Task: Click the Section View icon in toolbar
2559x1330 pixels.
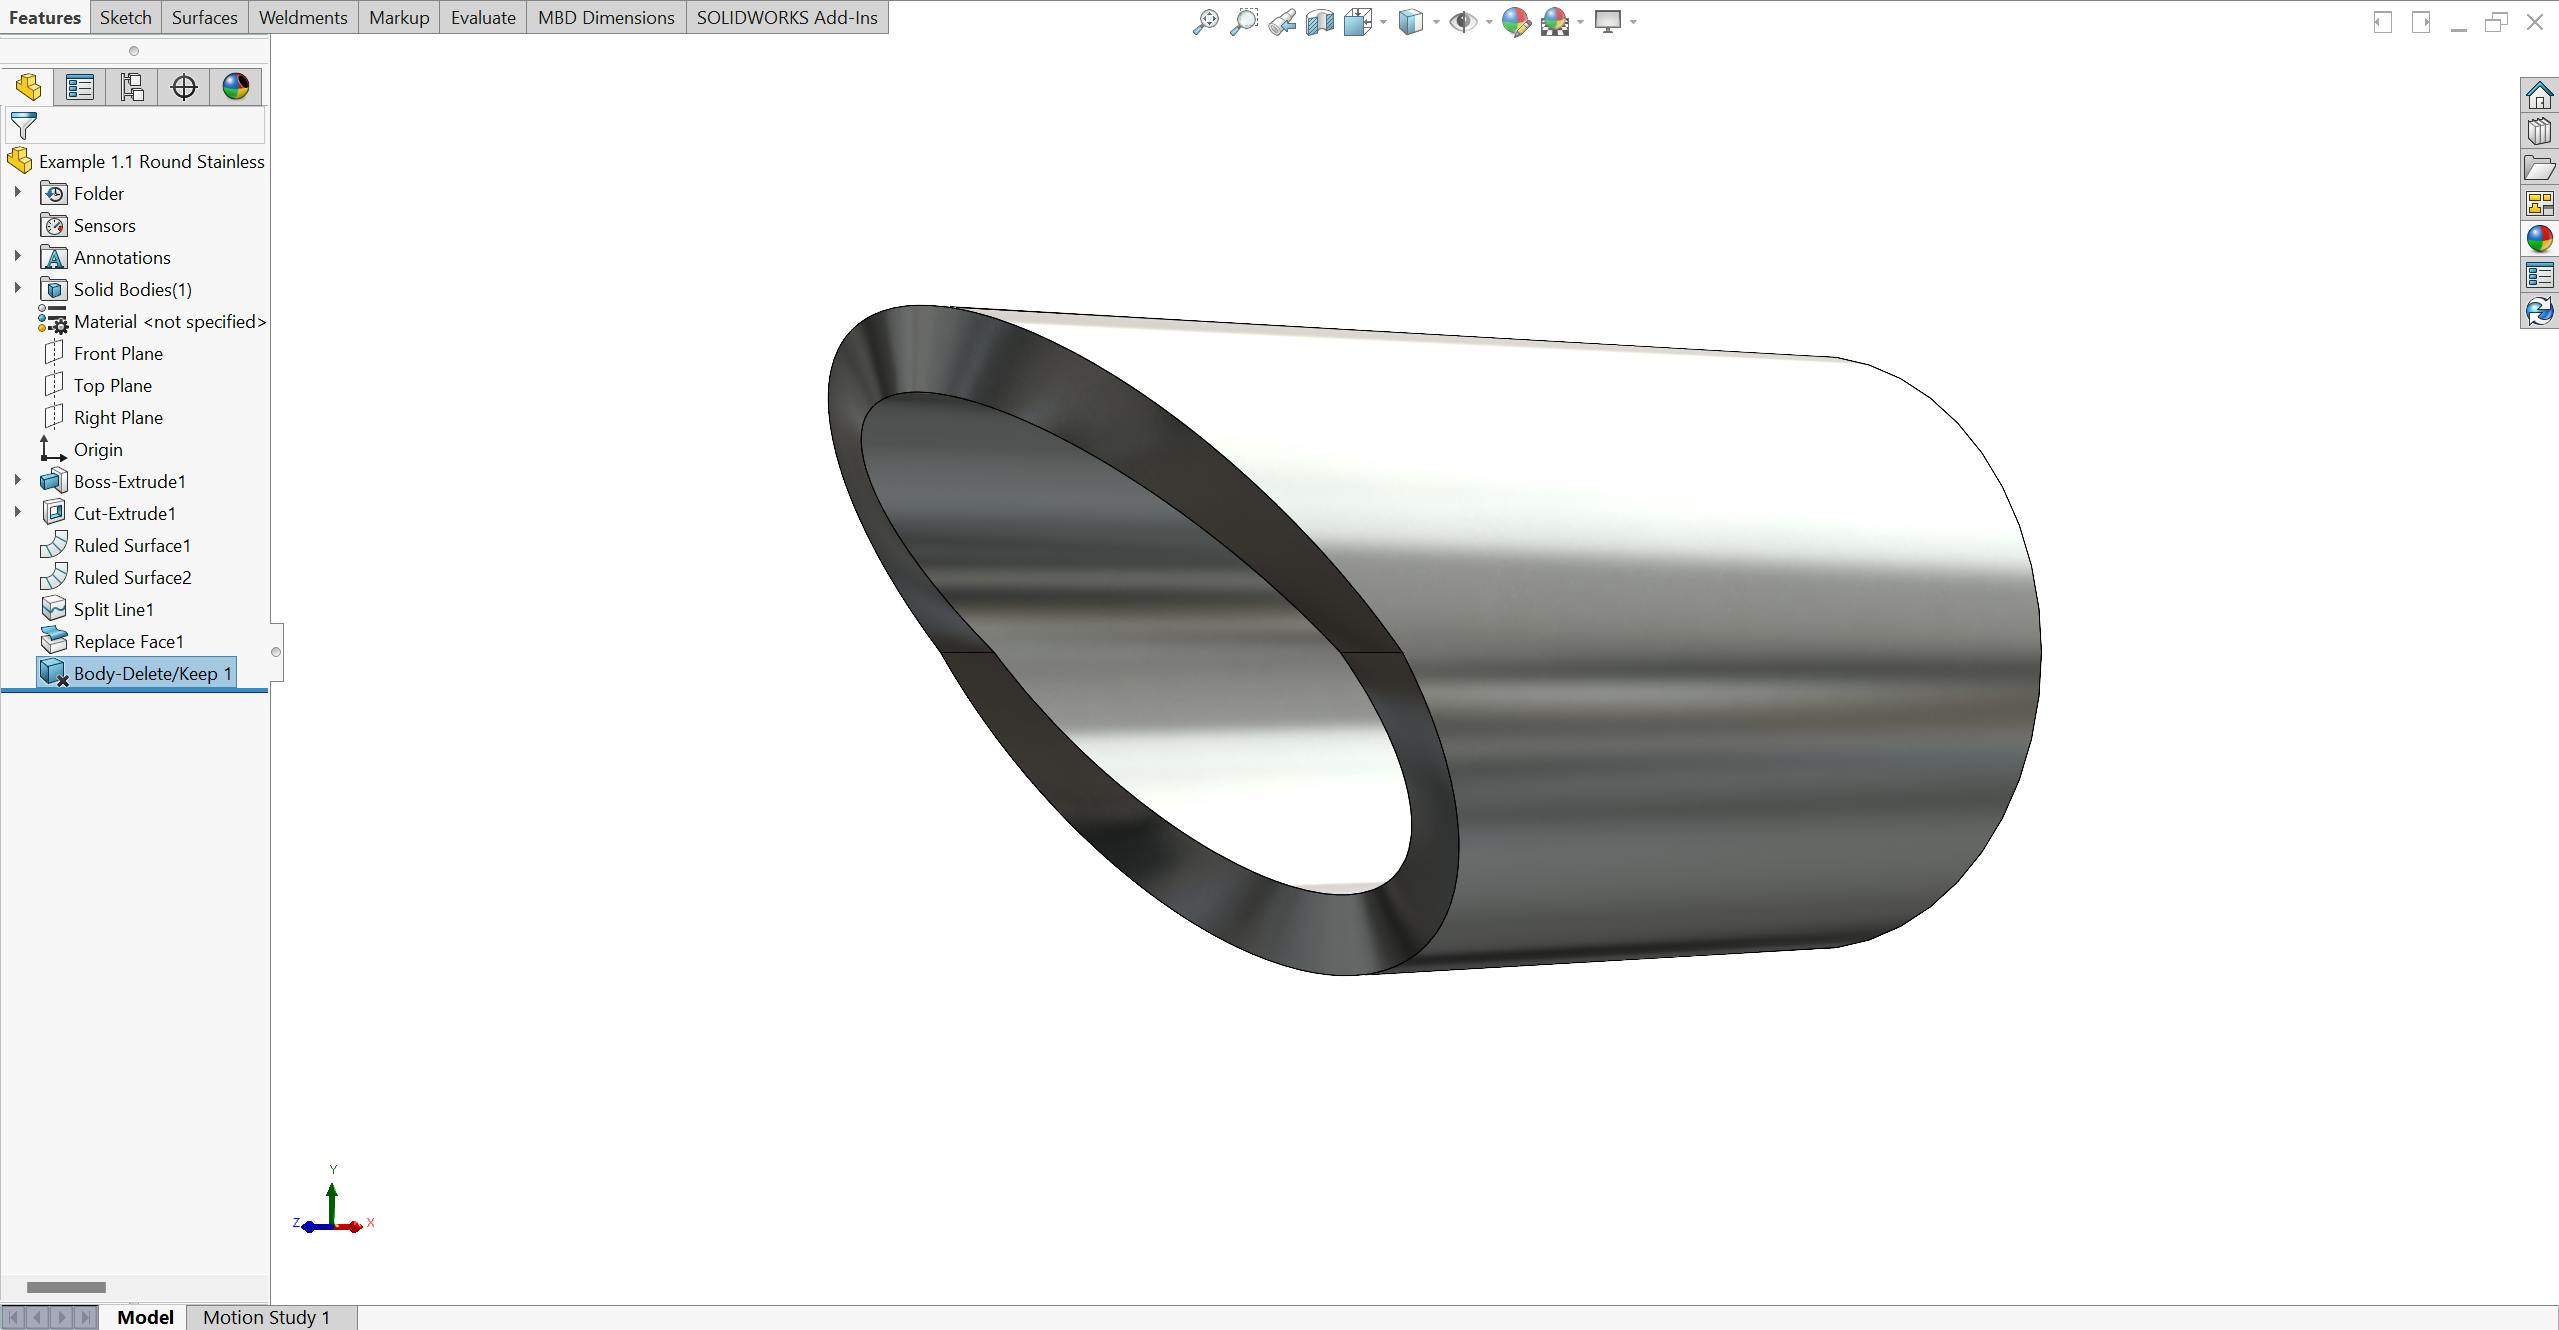Action: [1318, 20]
